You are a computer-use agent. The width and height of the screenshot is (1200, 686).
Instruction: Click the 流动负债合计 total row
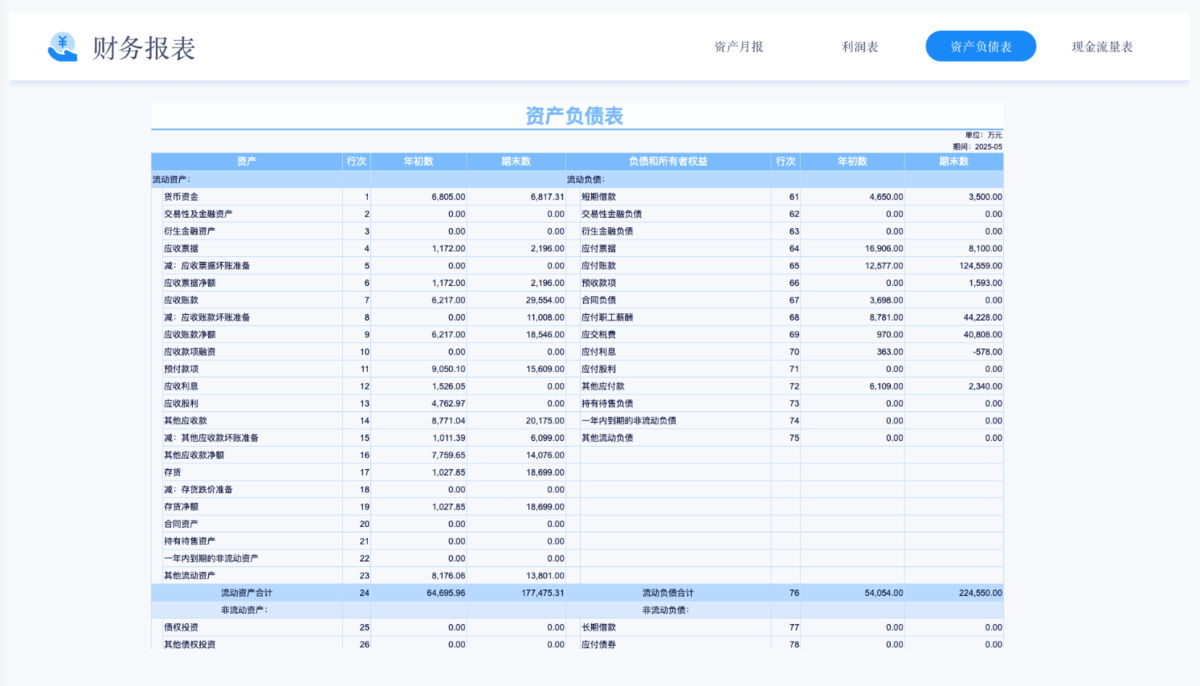click(x=667, y=592)
